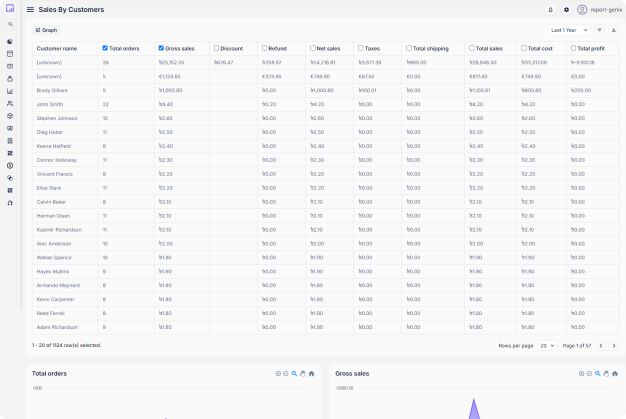The height and width of the screenshot is (419, 626).
Task: Open the customers (people) sidebar icon
Action: point(10,103)
